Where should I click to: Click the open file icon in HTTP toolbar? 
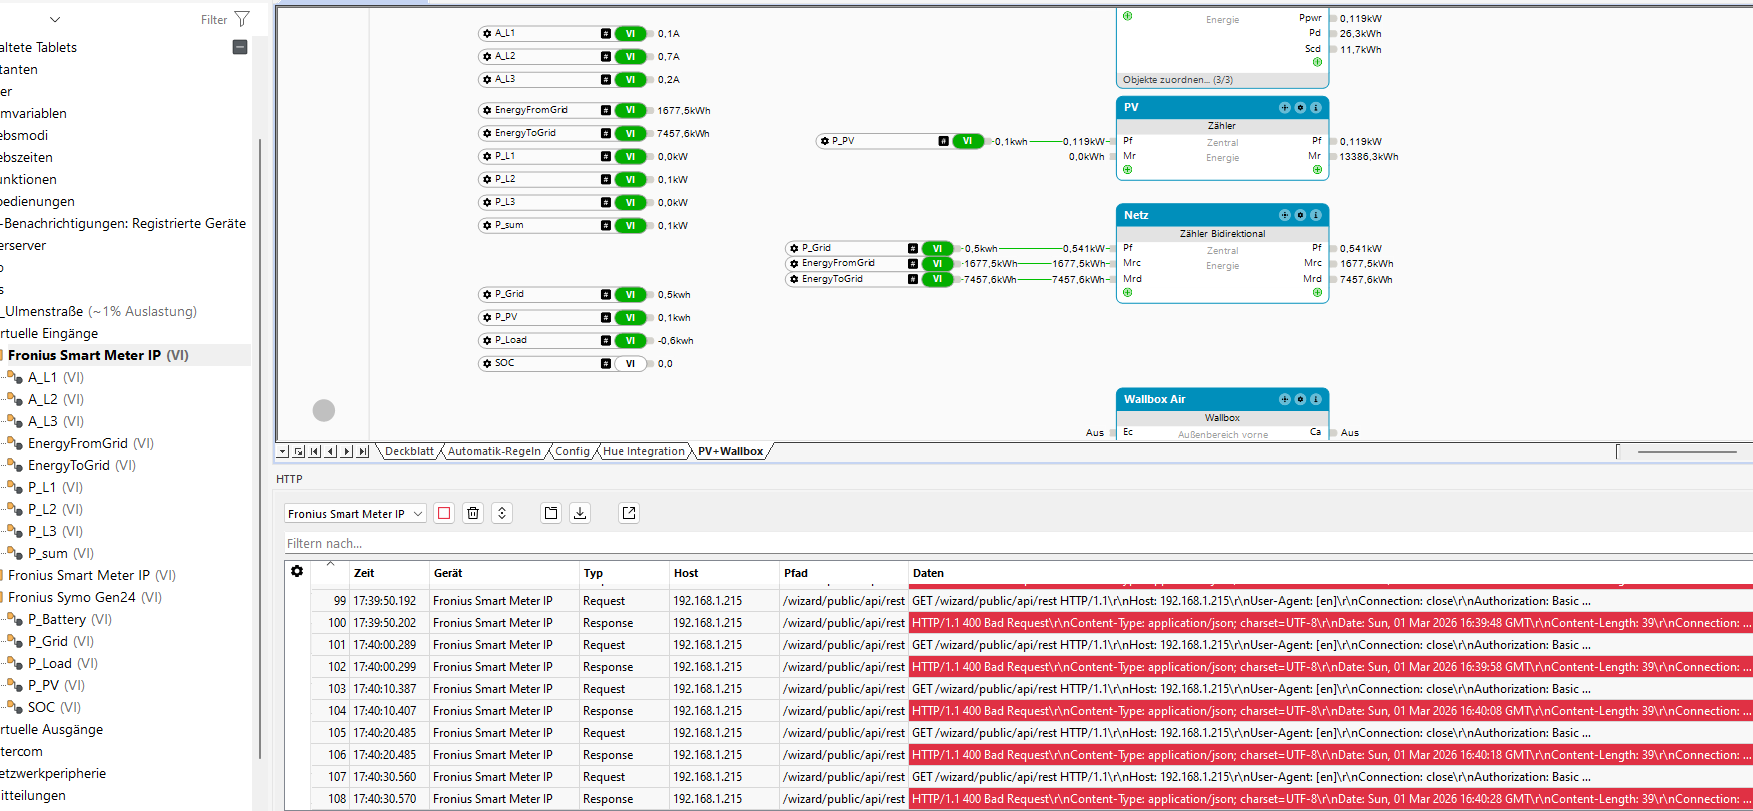551,513
